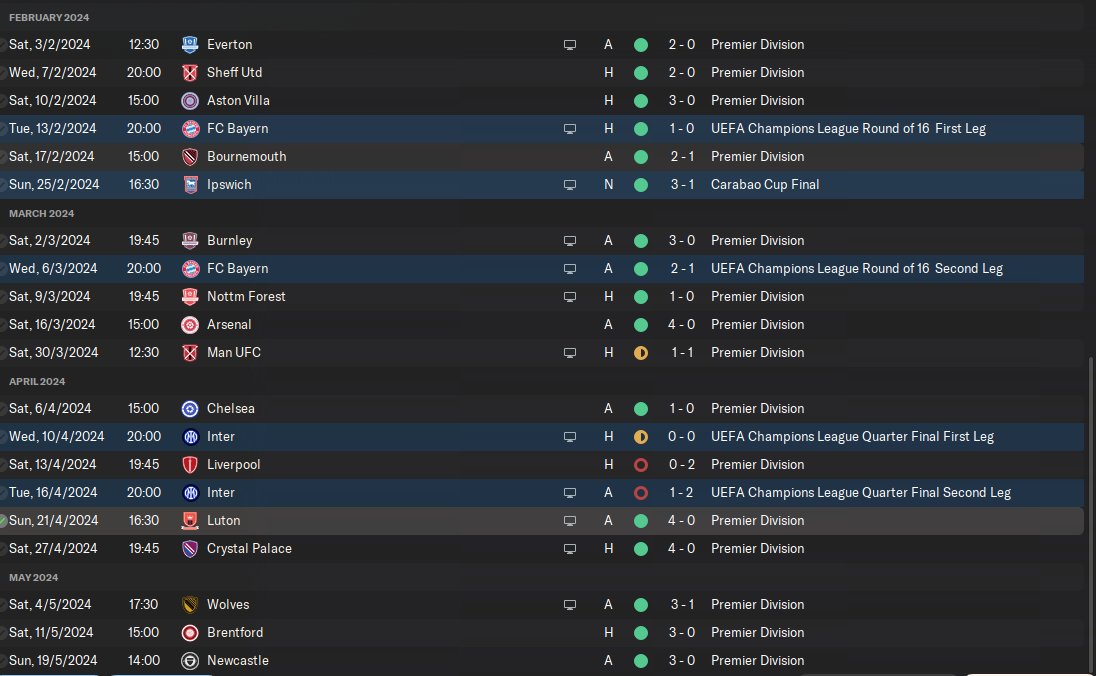Click the Ipswich club badge icon
The image size is (1096, 676).
coord(190,185)
